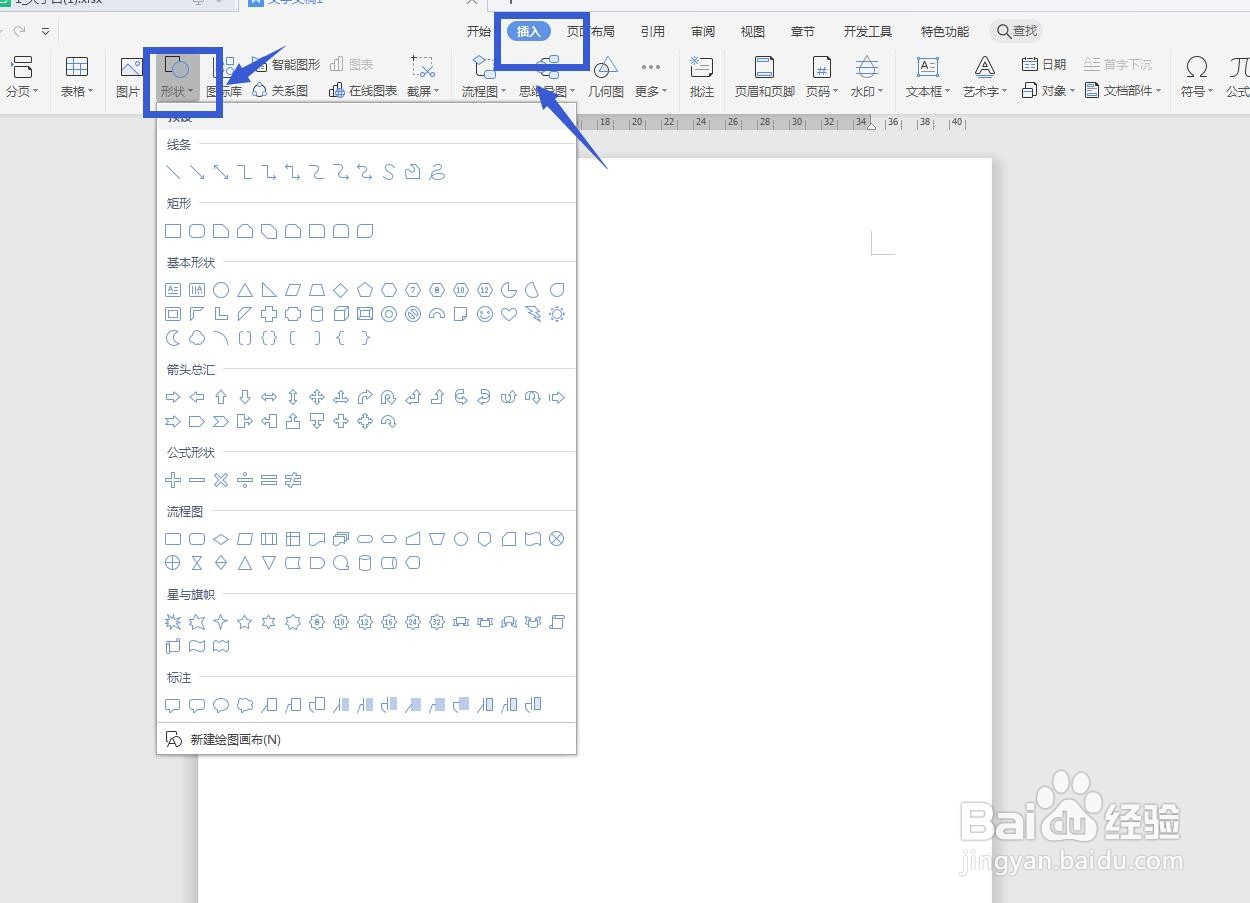
Task: Select the cylinder (can) basic shape
Action: pyautogui.click(x=317, y=314)
